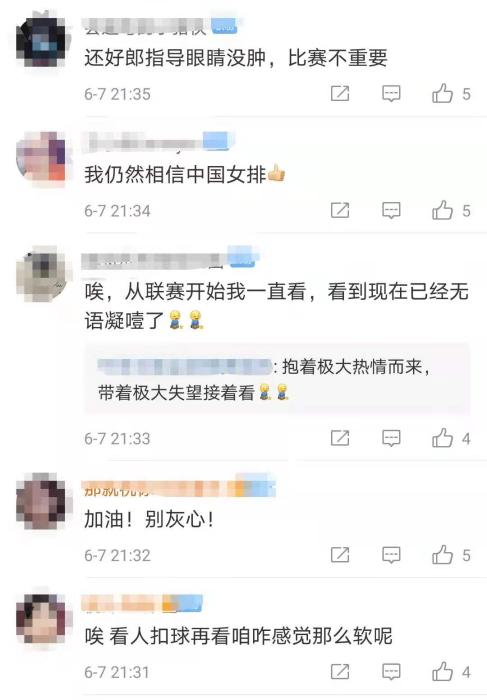Share the comment about 扣球
487x700 pixels.
340,672
